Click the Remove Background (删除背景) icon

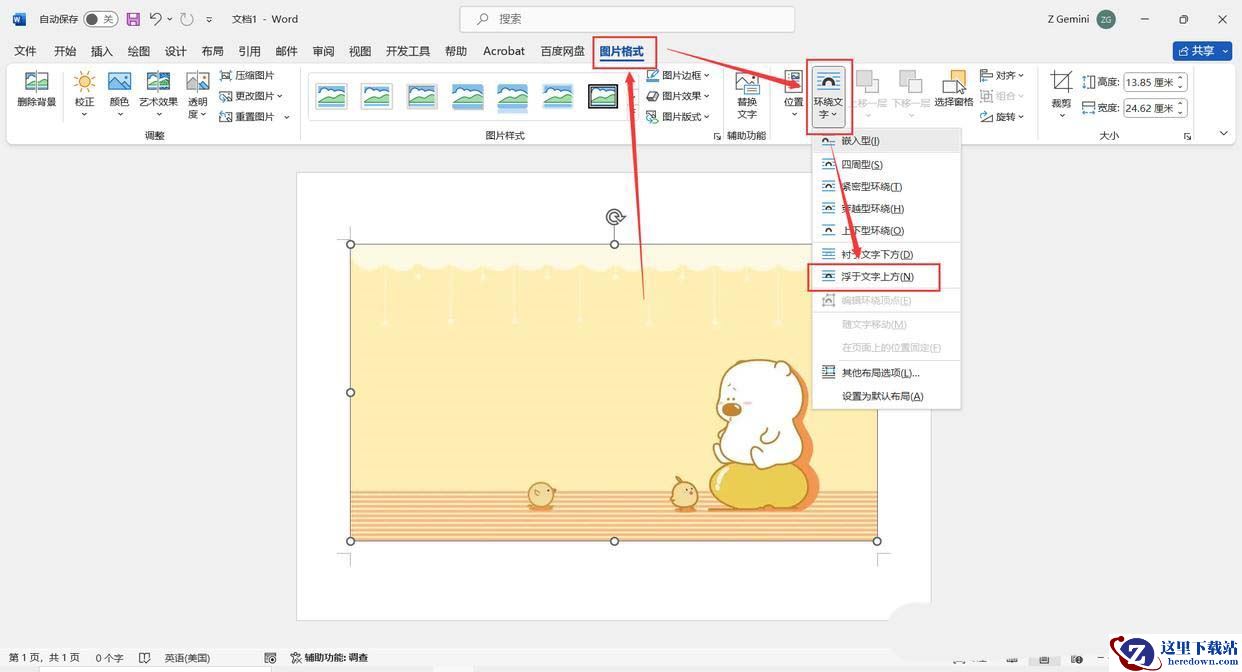tap(37, 89)
